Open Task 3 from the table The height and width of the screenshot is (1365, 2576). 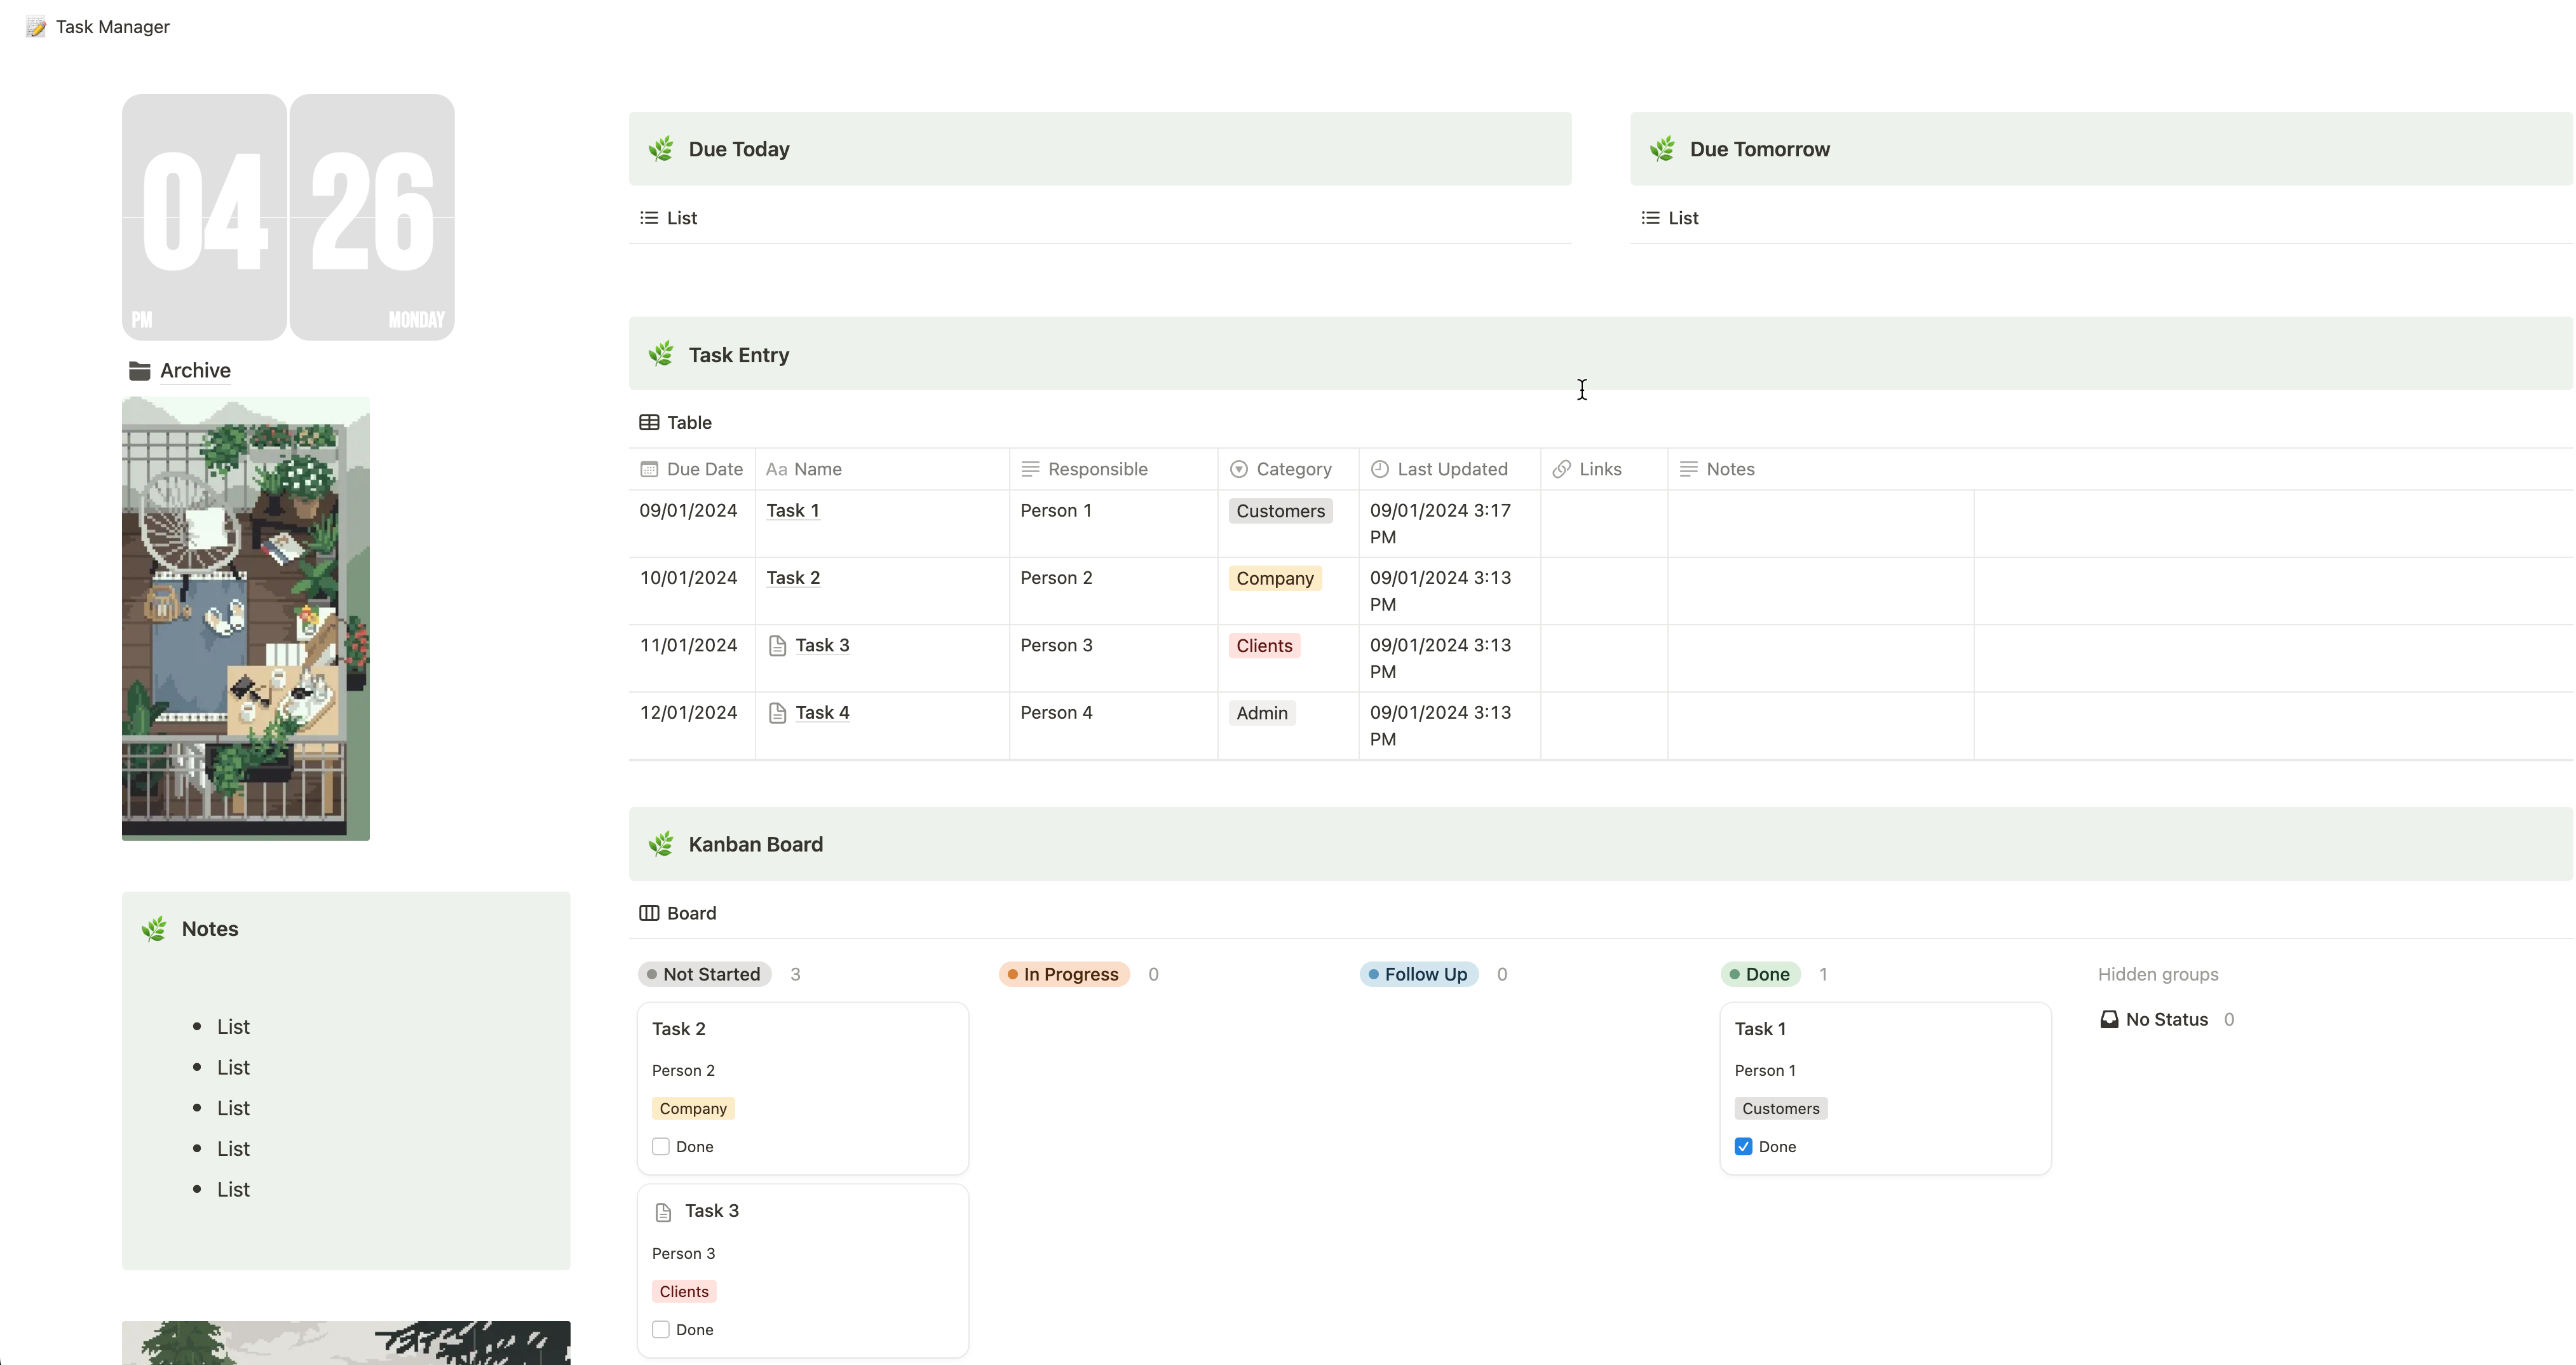822,646
